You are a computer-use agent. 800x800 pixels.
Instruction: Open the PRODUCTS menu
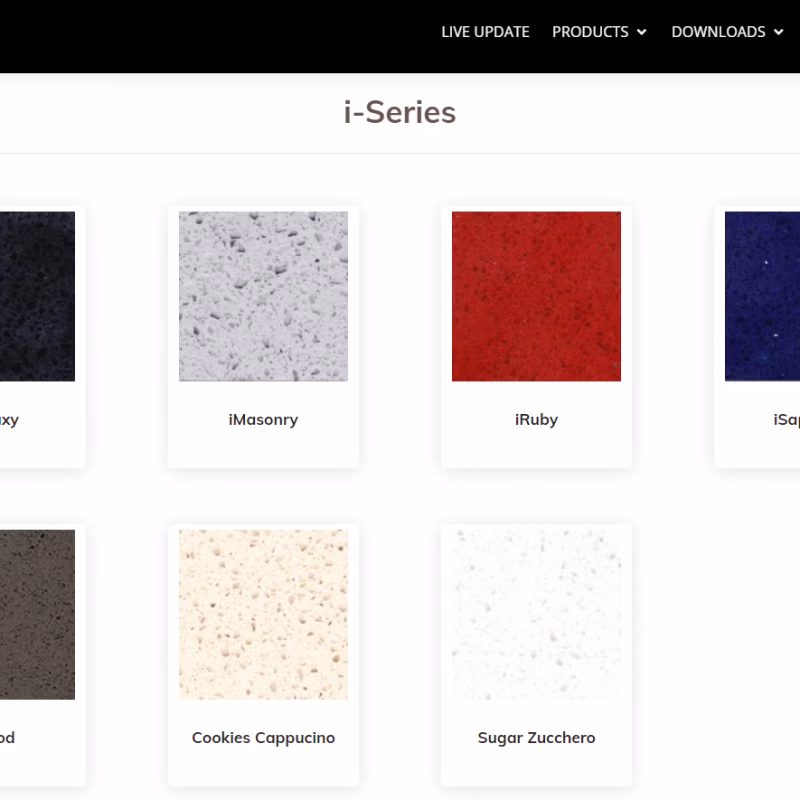coord(590,32)
